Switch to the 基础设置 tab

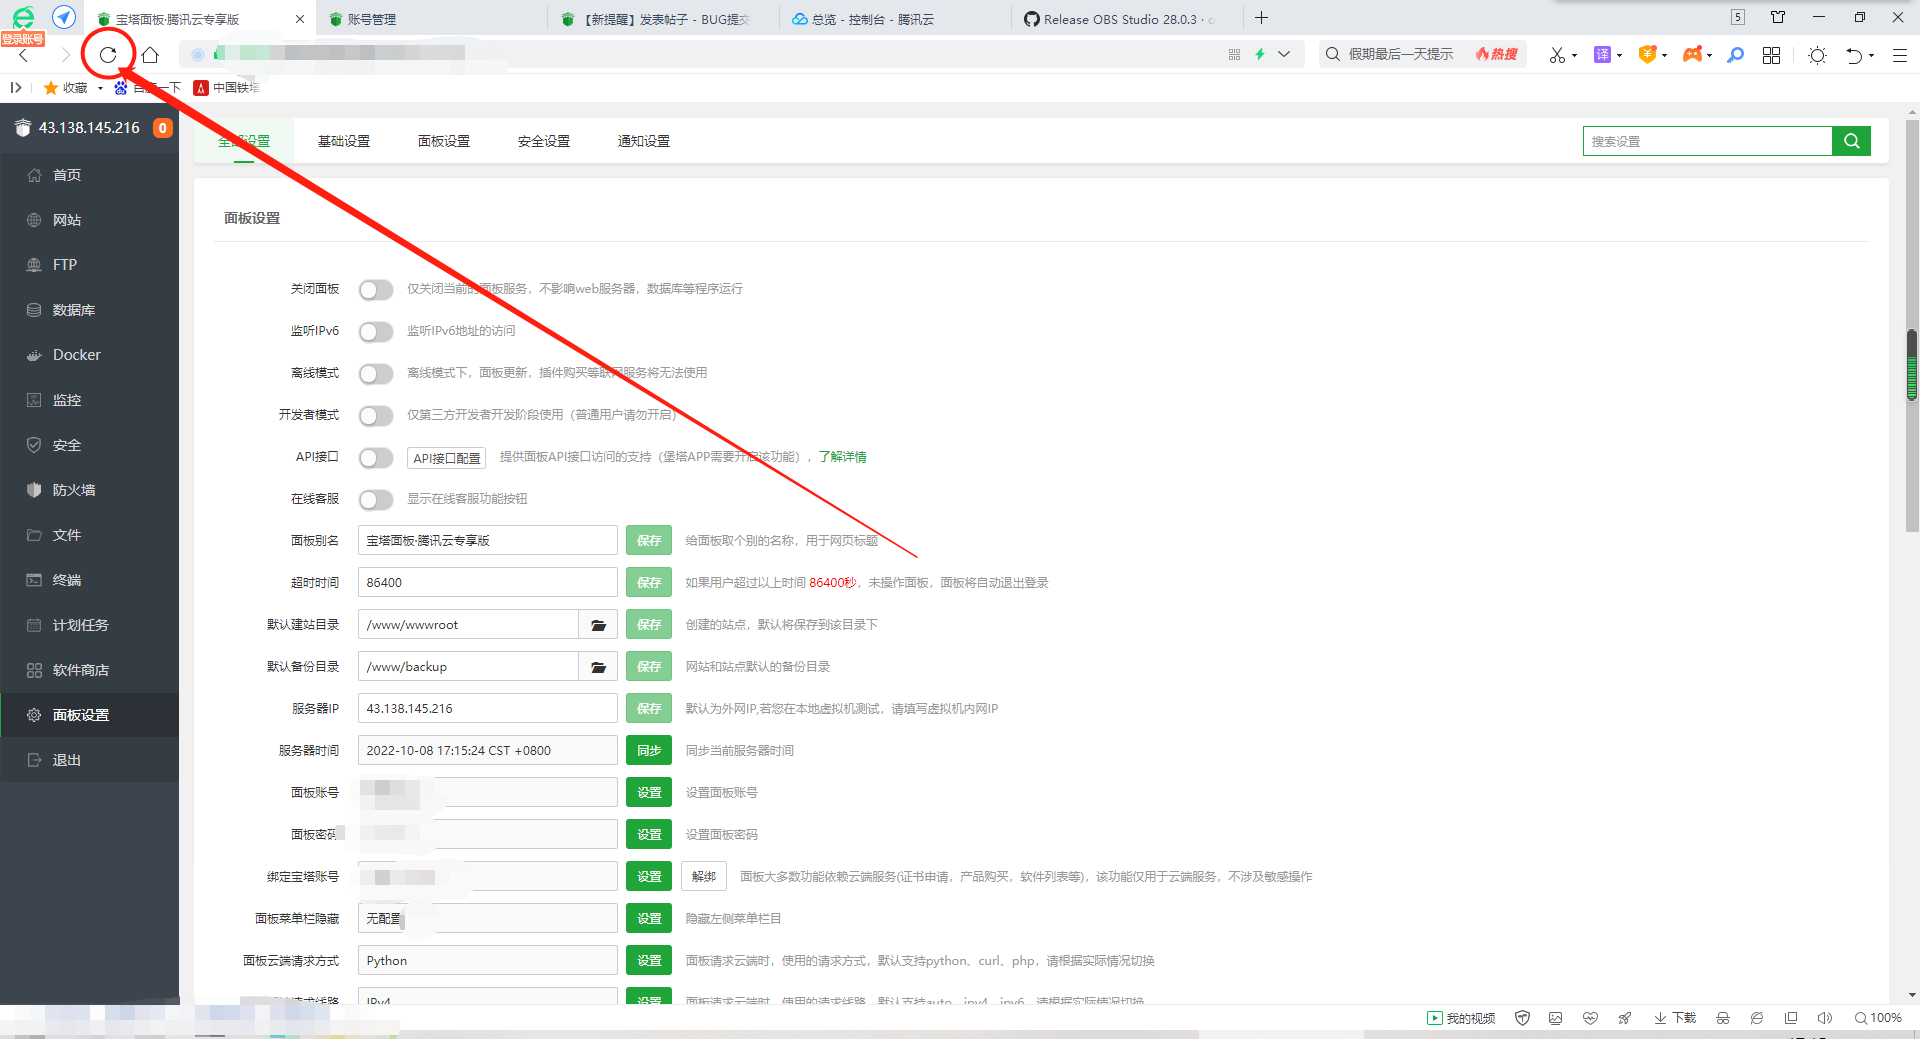click(344, 141)
